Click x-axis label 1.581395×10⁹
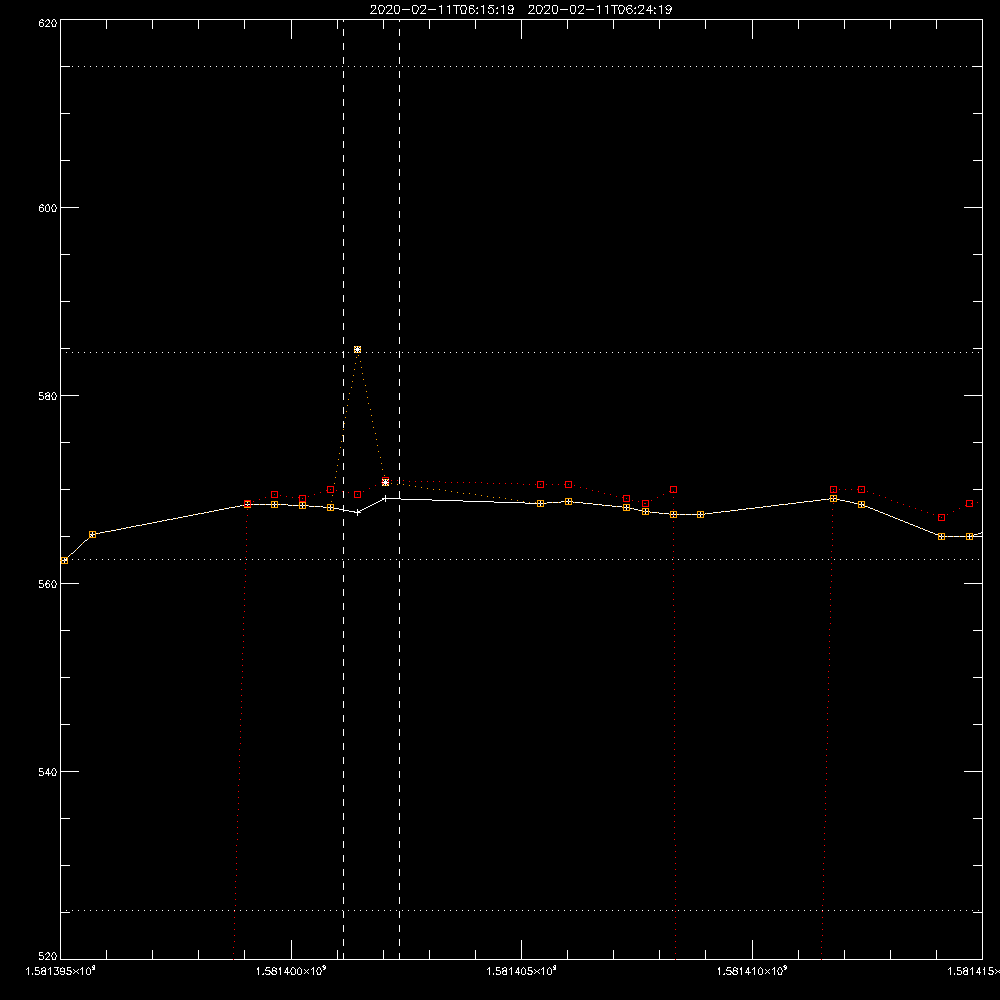 click(x=61, y=971)
